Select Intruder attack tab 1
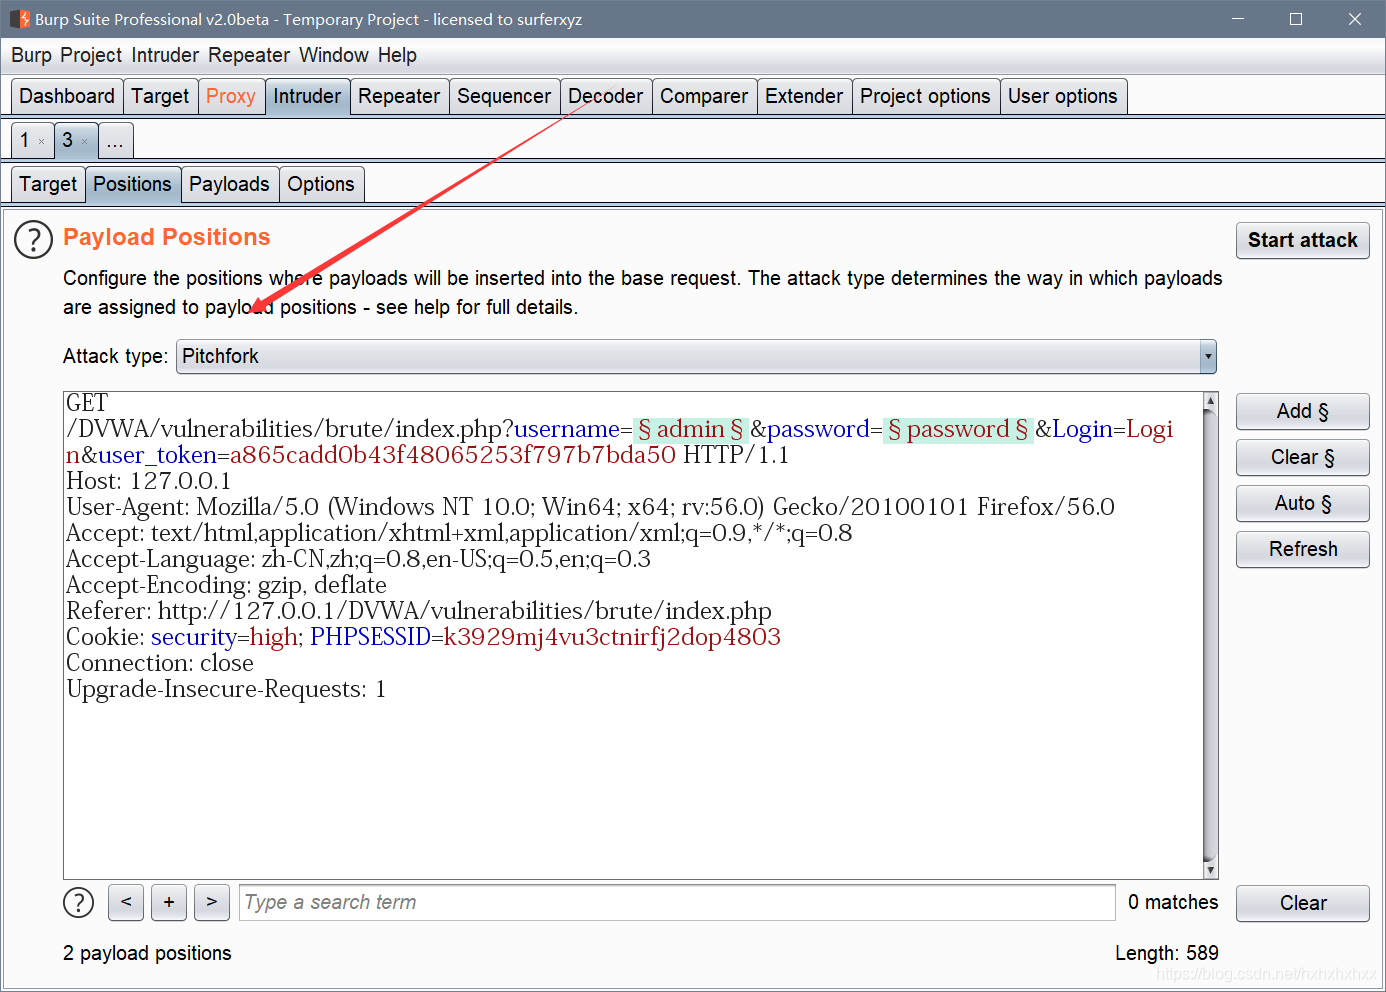The height and width of the screenshot is (992, 1386). coord(25,140)
